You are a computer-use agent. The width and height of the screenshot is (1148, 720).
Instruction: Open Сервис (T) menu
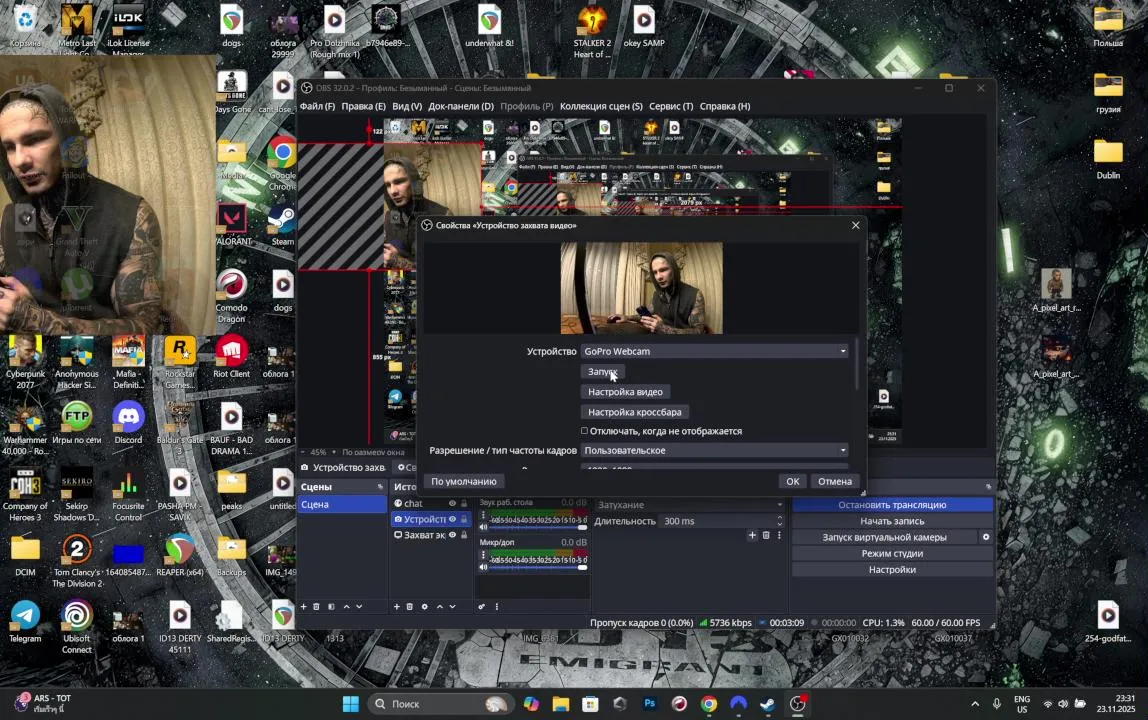click(x=671, y=106)
